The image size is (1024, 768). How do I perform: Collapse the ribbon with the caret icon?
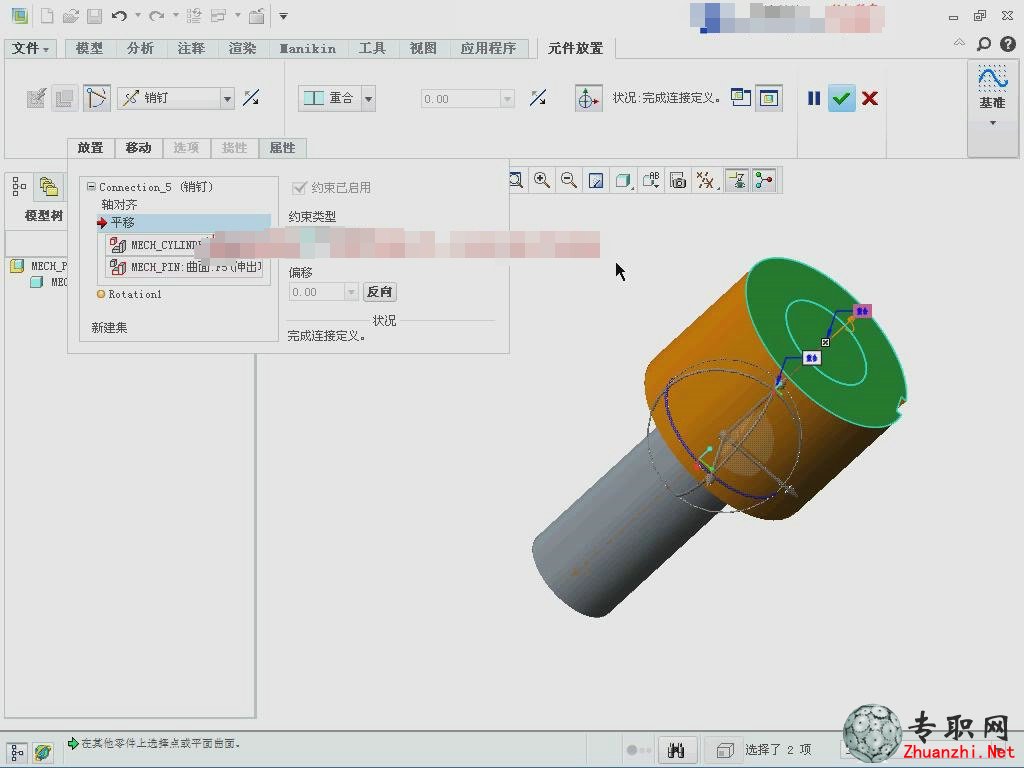[x=959, y=42]
